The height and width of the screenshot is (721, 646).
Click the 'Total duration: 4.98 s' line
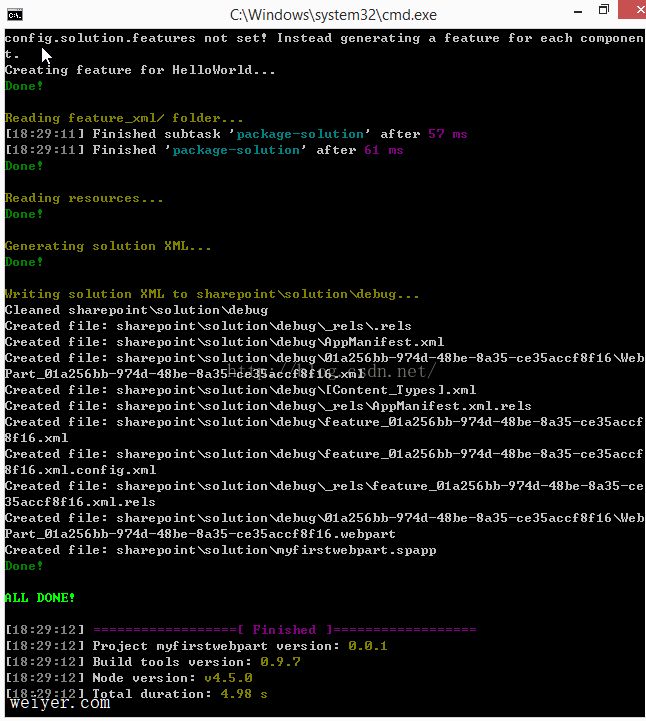click(138, 694)
